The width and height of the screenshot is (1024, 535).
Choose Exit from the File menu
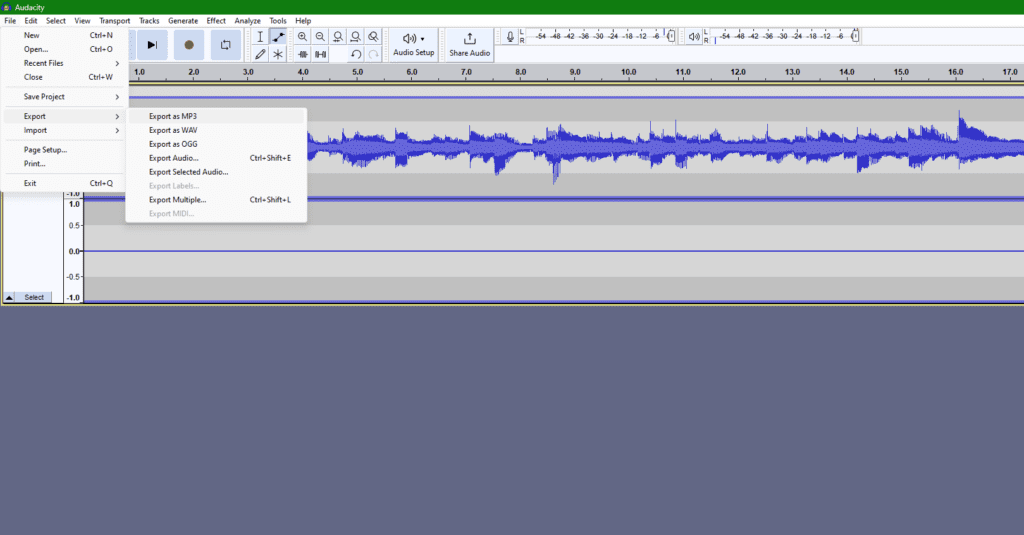(x=63, y=184)
